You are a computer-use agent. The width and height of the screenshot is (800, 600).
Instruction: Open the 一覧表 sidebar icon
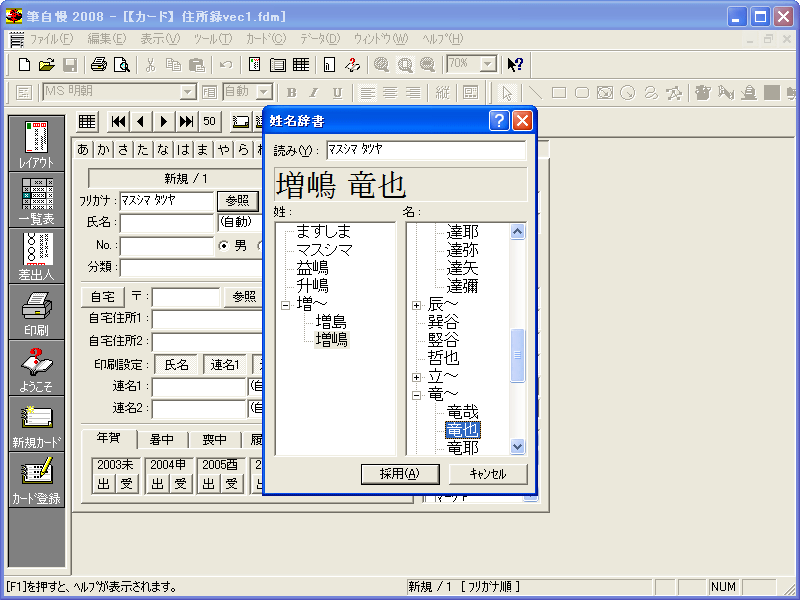click(37, 200)
